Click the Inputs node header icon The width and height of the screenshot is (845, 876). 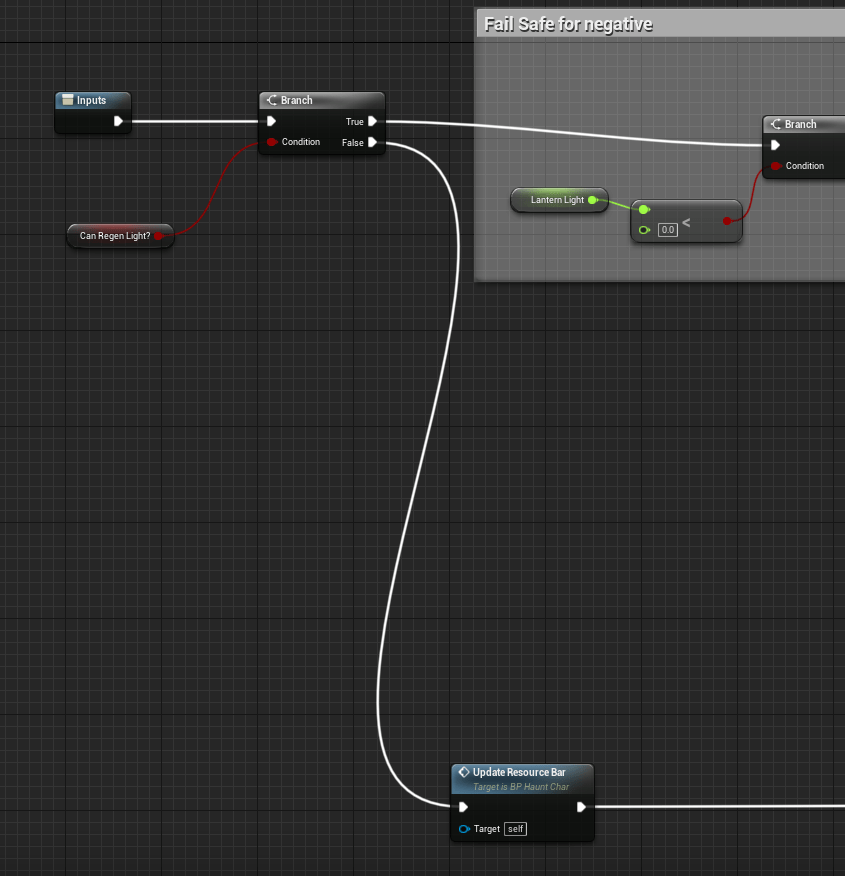click(67, 100)
